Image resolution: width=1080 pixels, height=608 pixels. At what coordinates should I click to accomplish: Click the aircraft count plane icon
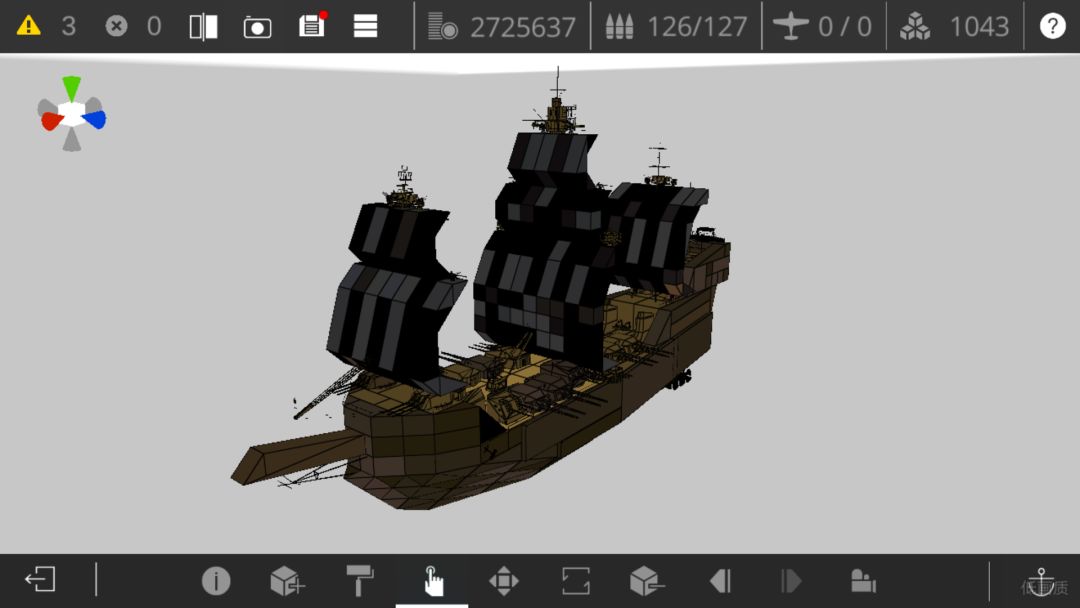(x=790, y=26)
